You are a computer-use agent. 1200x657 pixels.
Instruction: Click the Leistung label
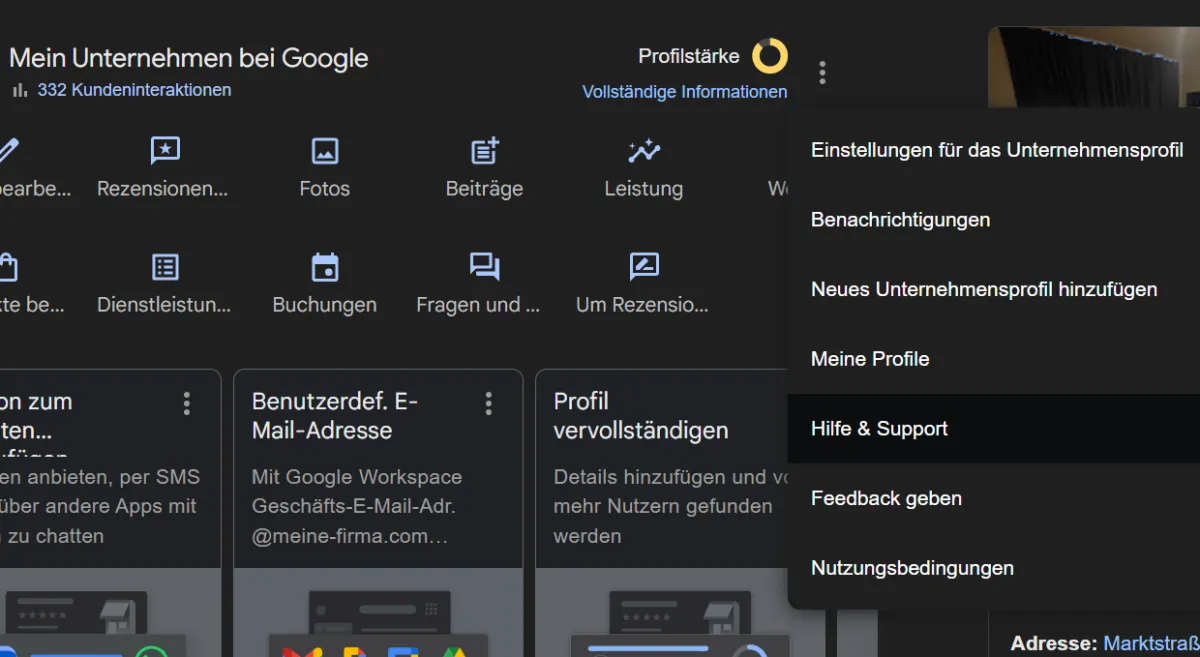[644, 189]
